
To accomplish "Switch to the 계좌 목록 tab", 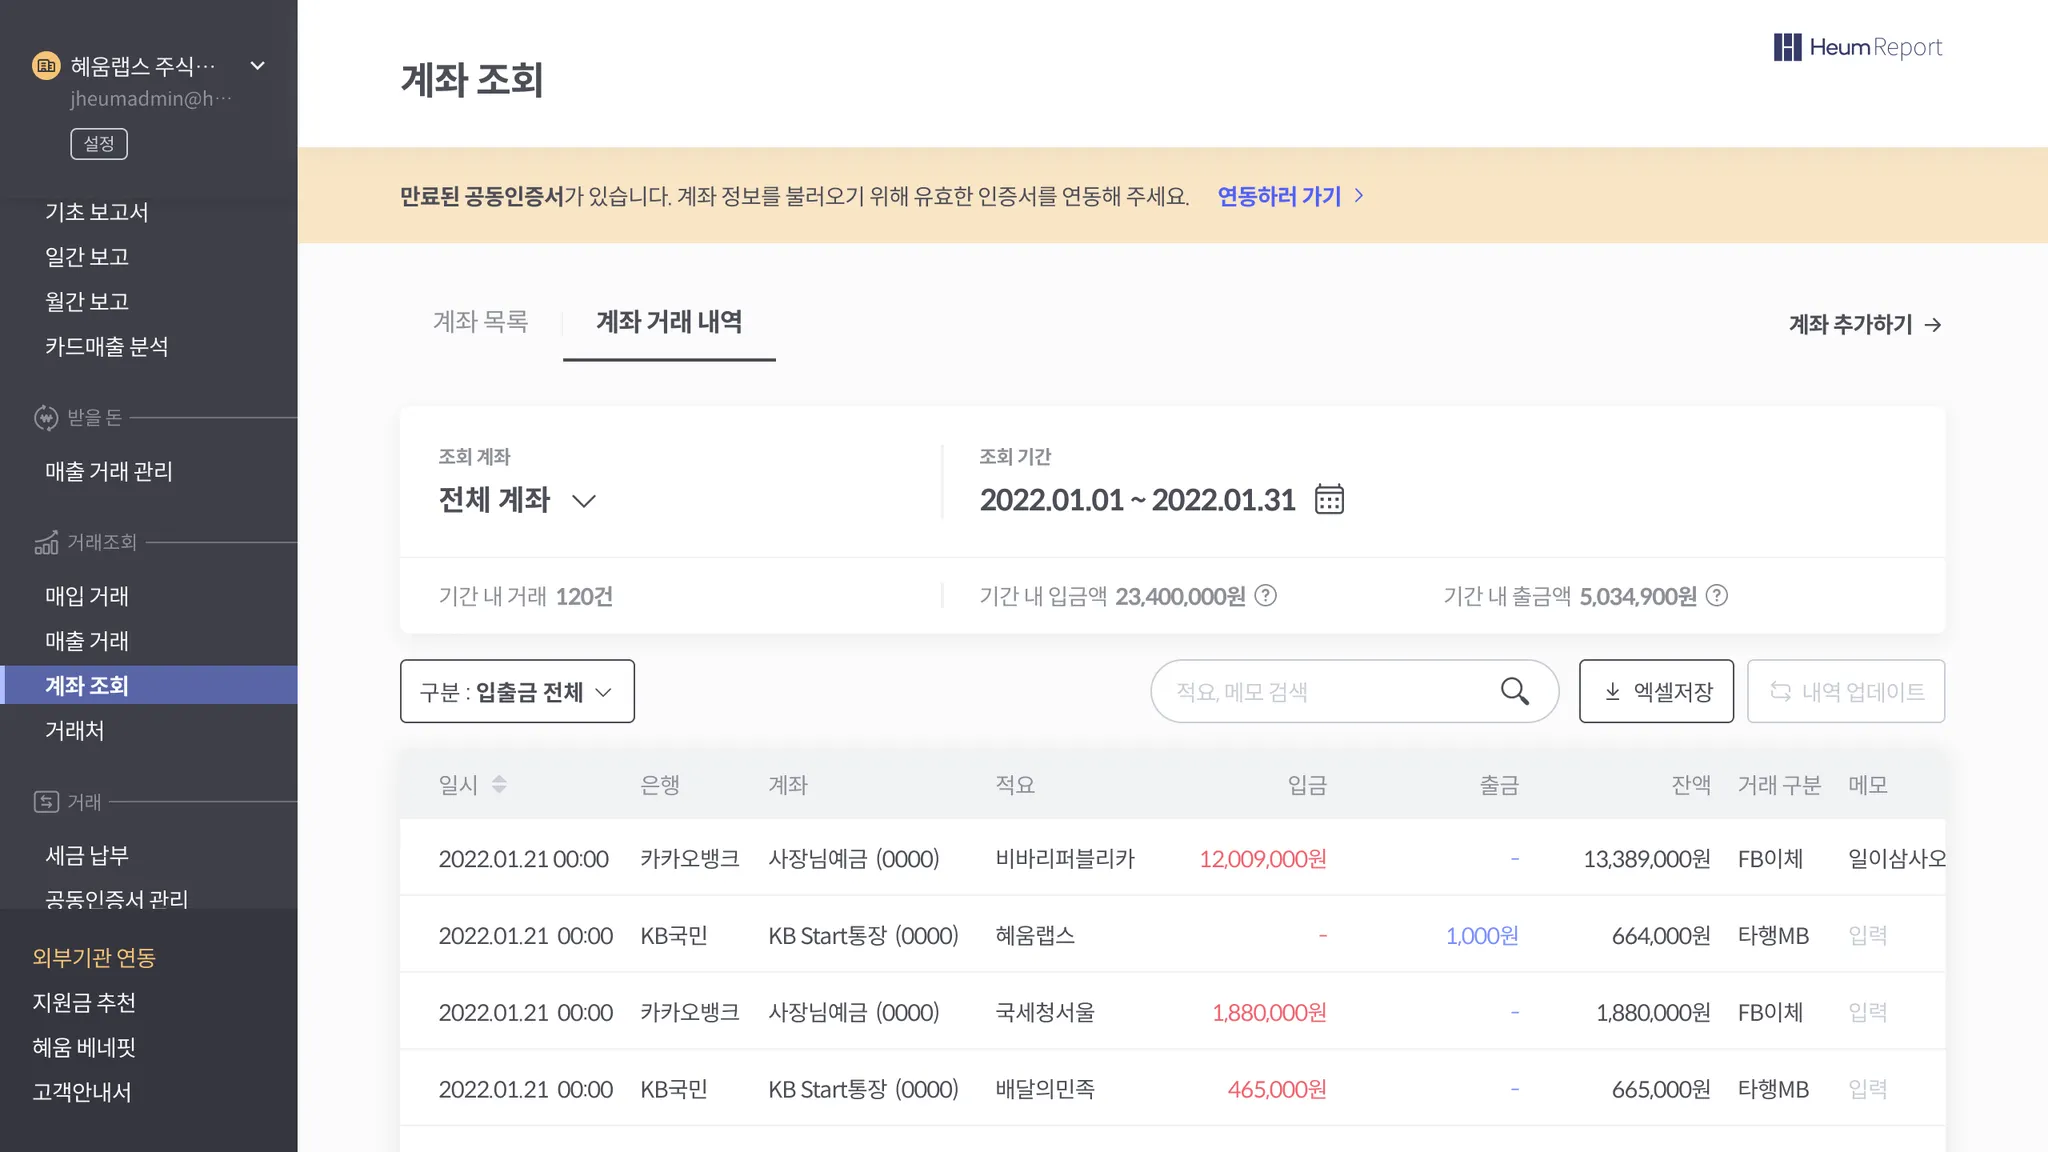I will pos(480,322).
